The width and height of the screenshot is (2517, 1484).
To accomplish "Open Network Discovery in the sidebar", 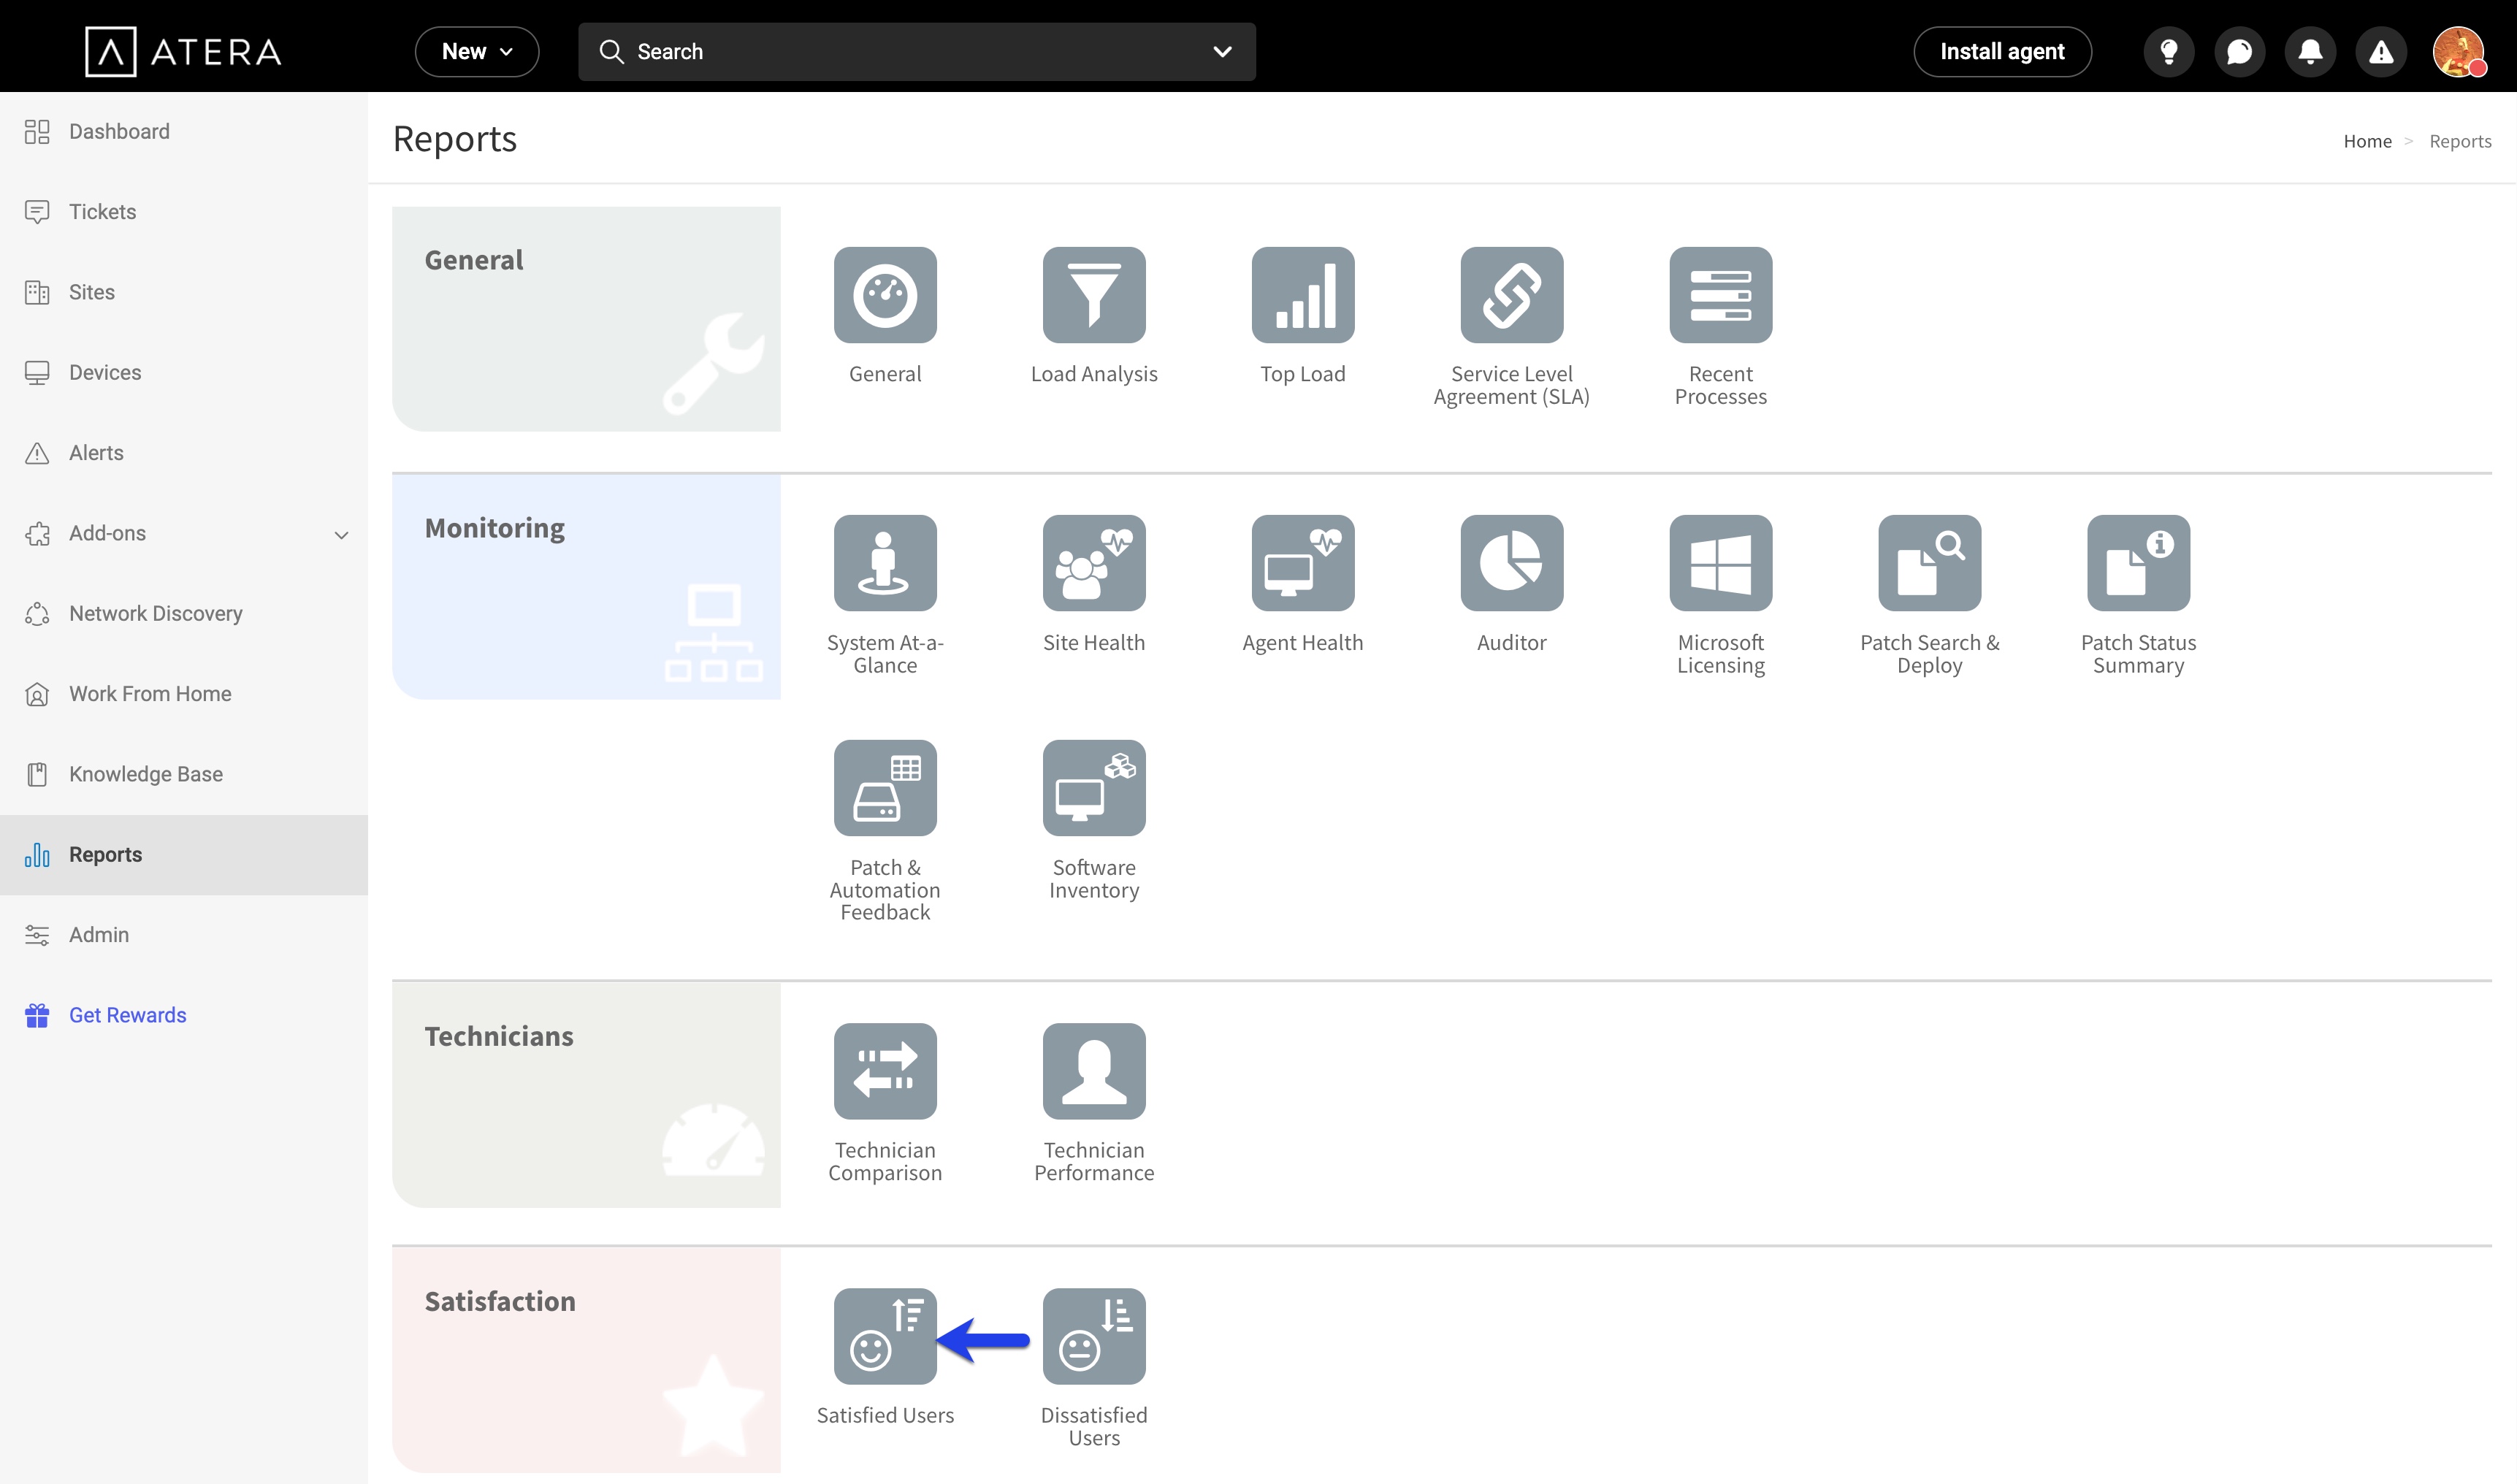I will (155, 613).
